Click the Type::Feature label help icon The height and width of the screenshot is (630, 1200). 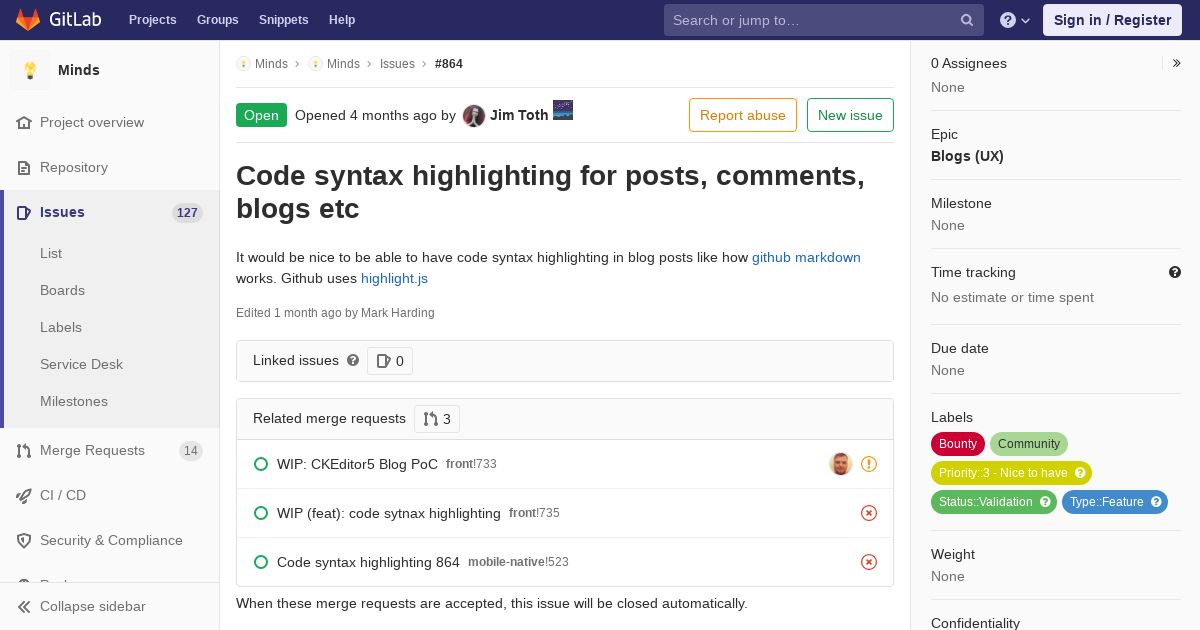pyautogui.click(x=1156, y=502)
